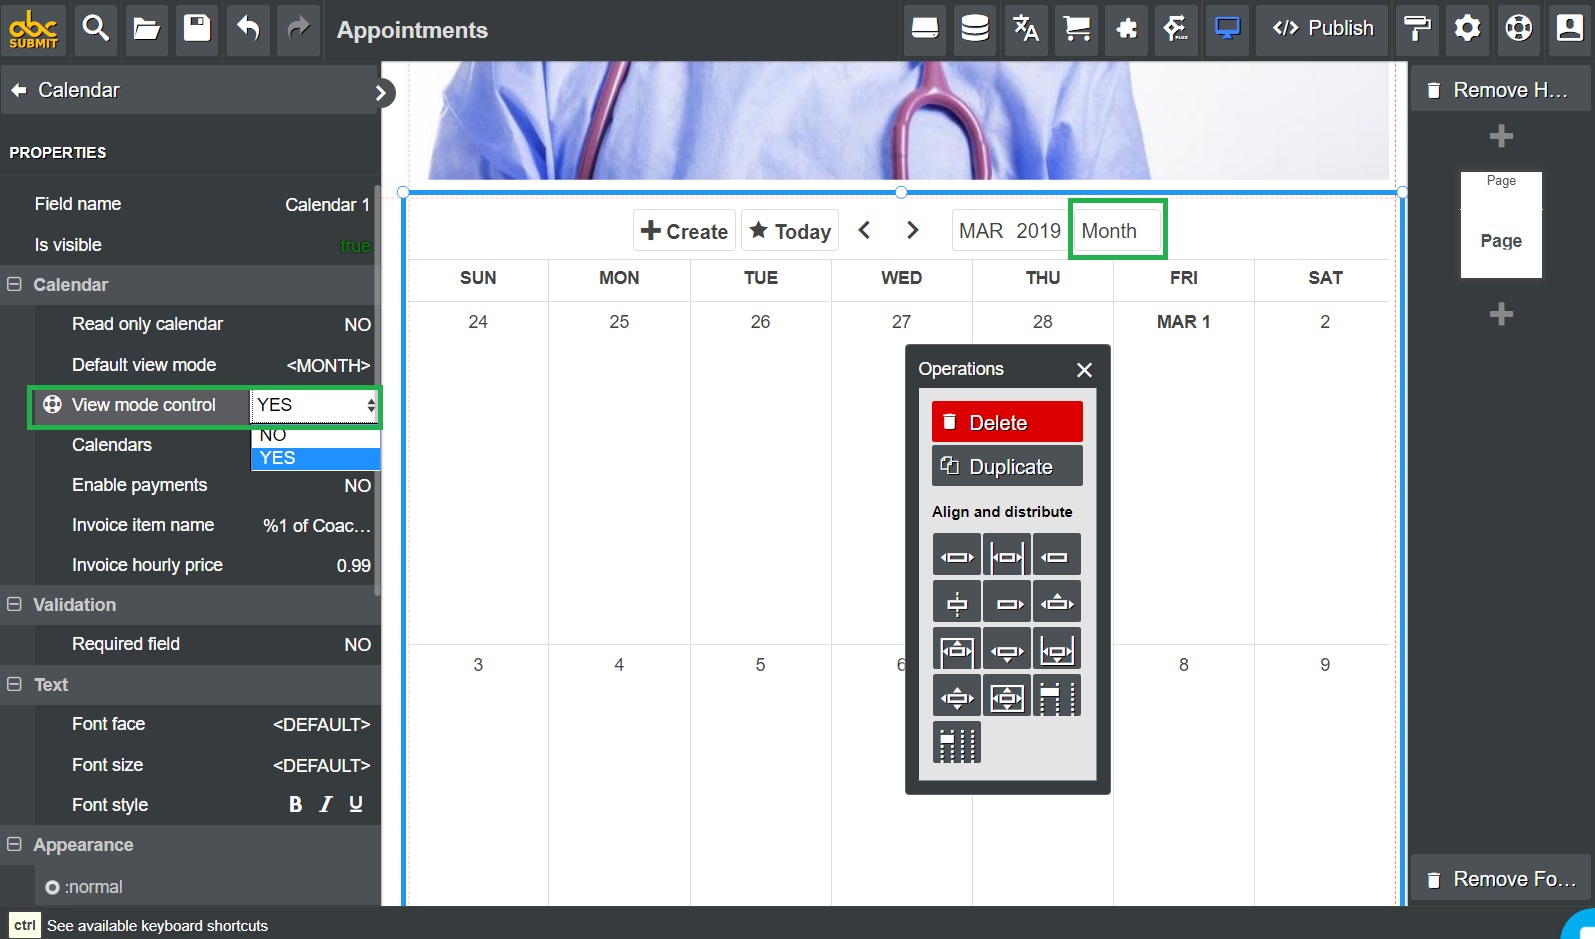Screen dimensions: 1595x939
Task: Click the open folder icon
Action: coord(147,29)
